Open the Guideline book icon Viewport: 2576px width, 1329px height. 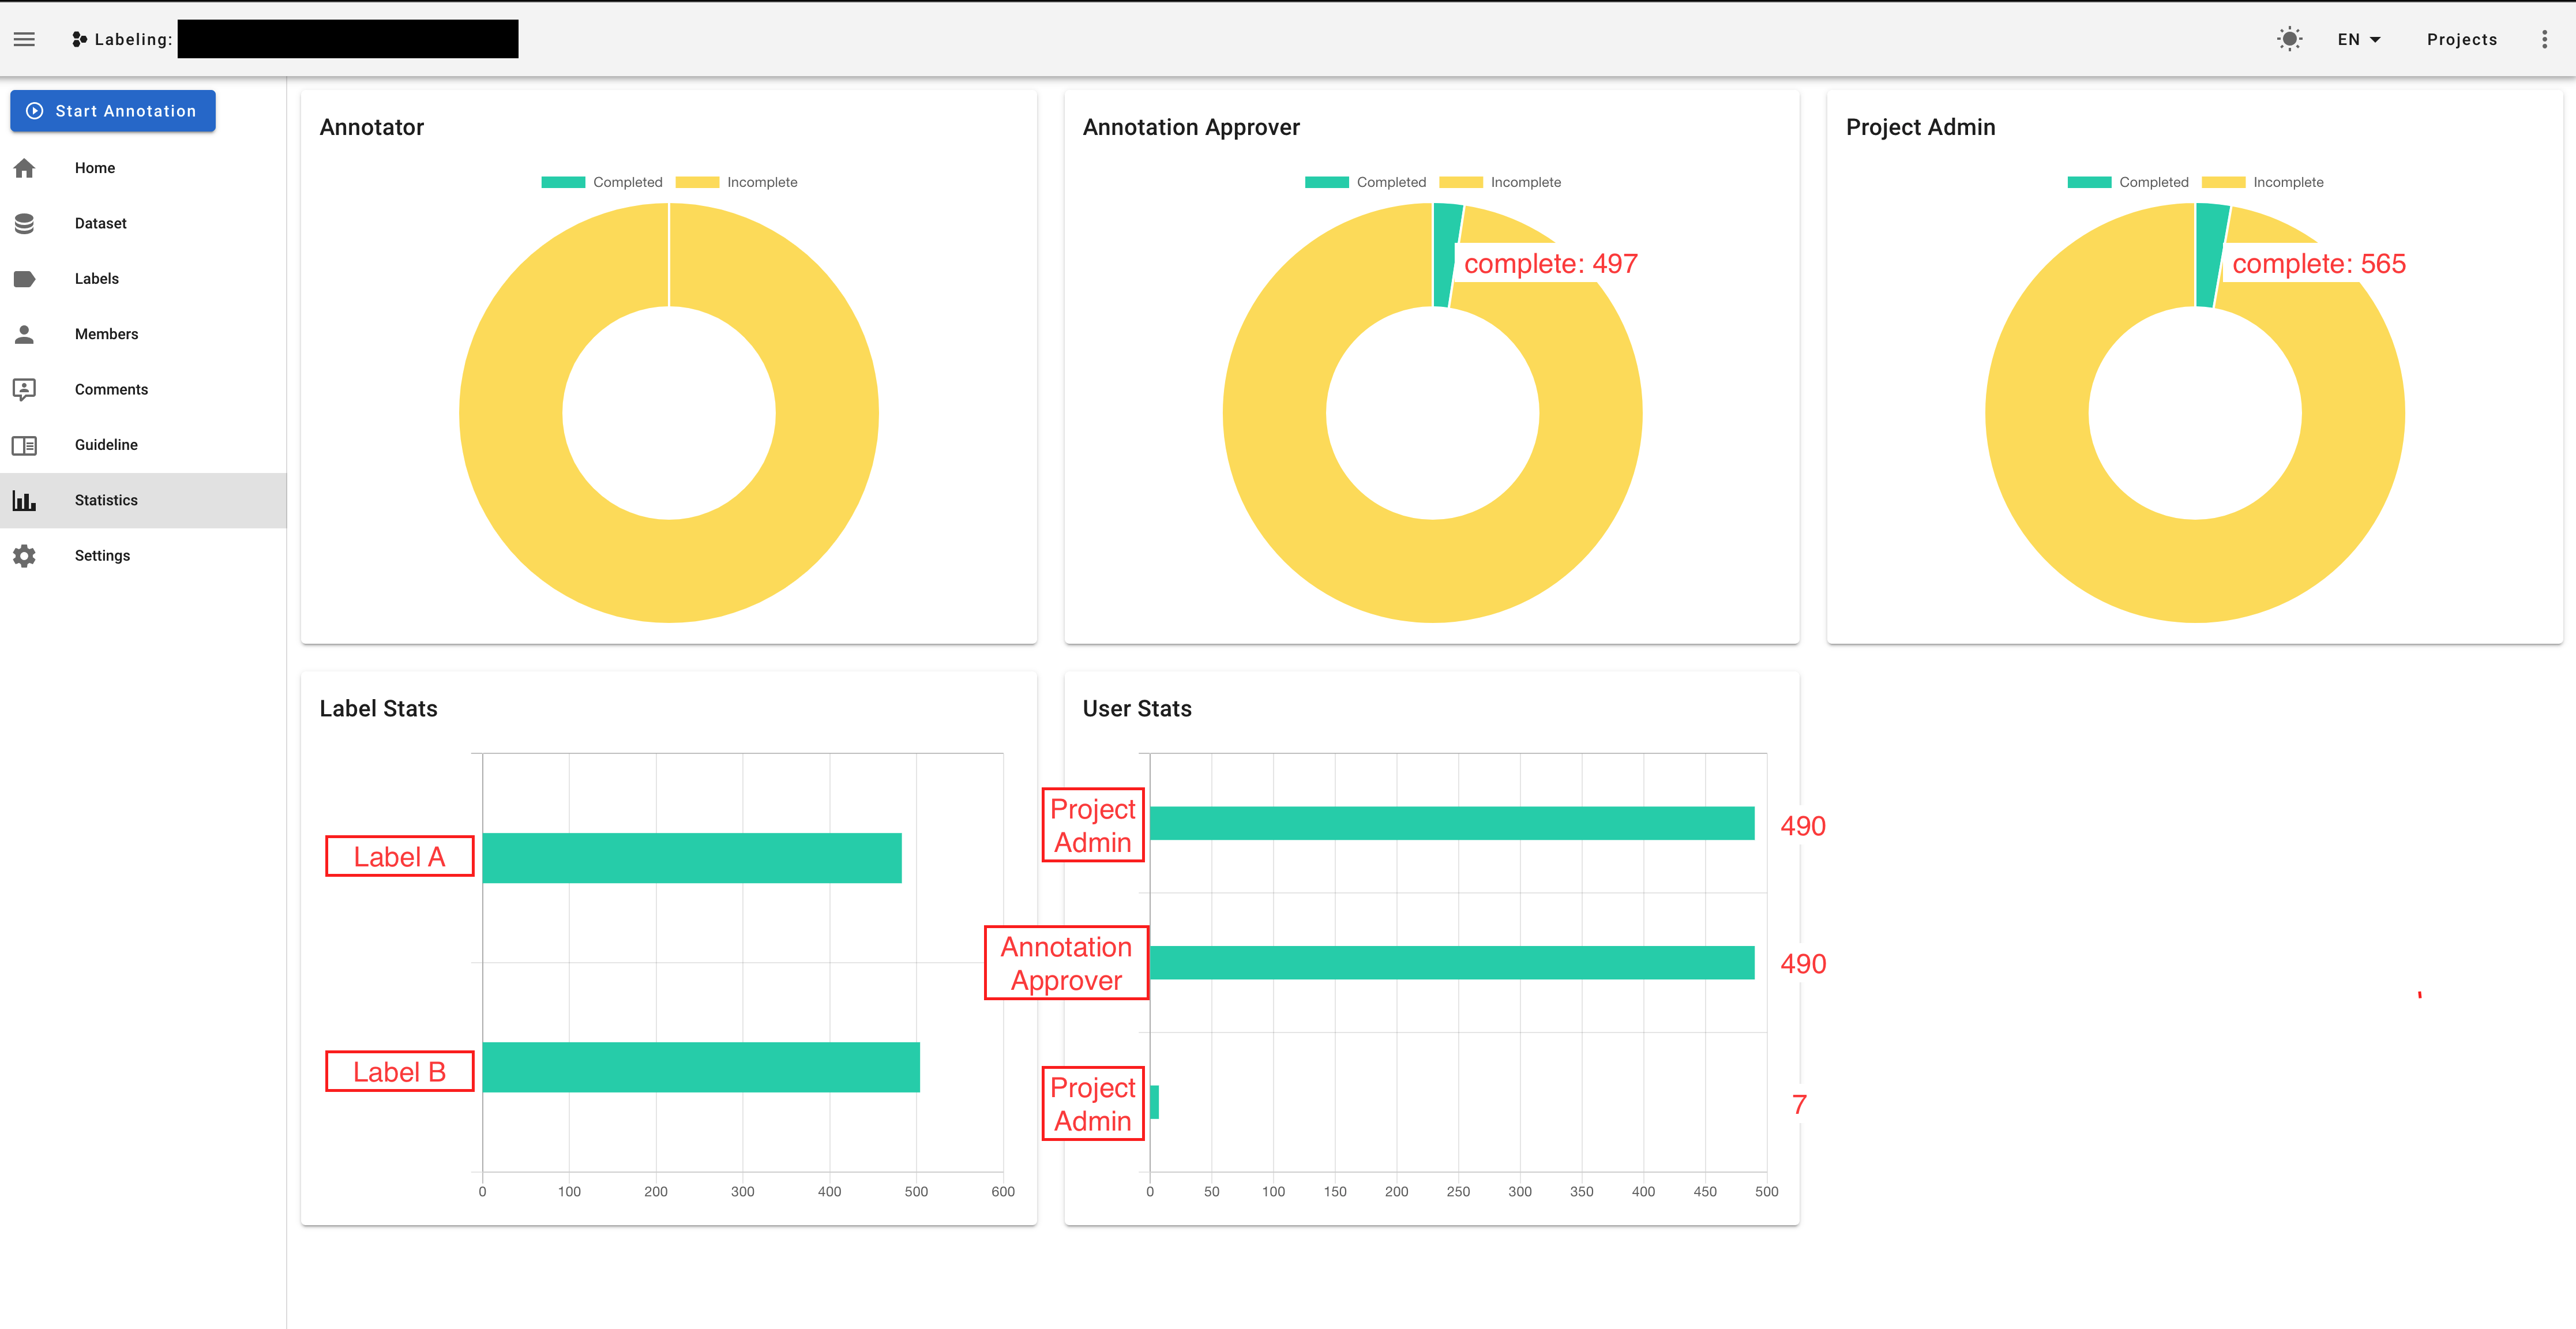(25, 445)
